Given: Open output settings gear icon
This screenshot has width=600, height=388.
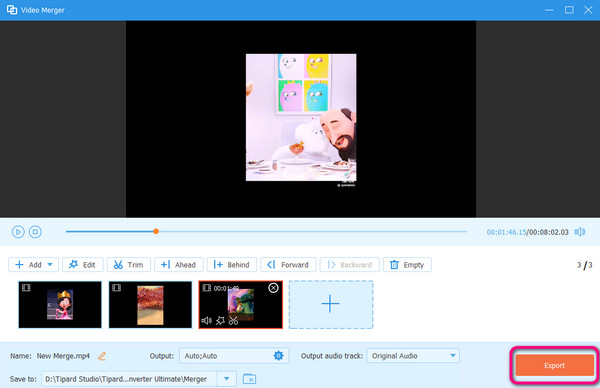Looking at the screenshot, I should [278, 355].
